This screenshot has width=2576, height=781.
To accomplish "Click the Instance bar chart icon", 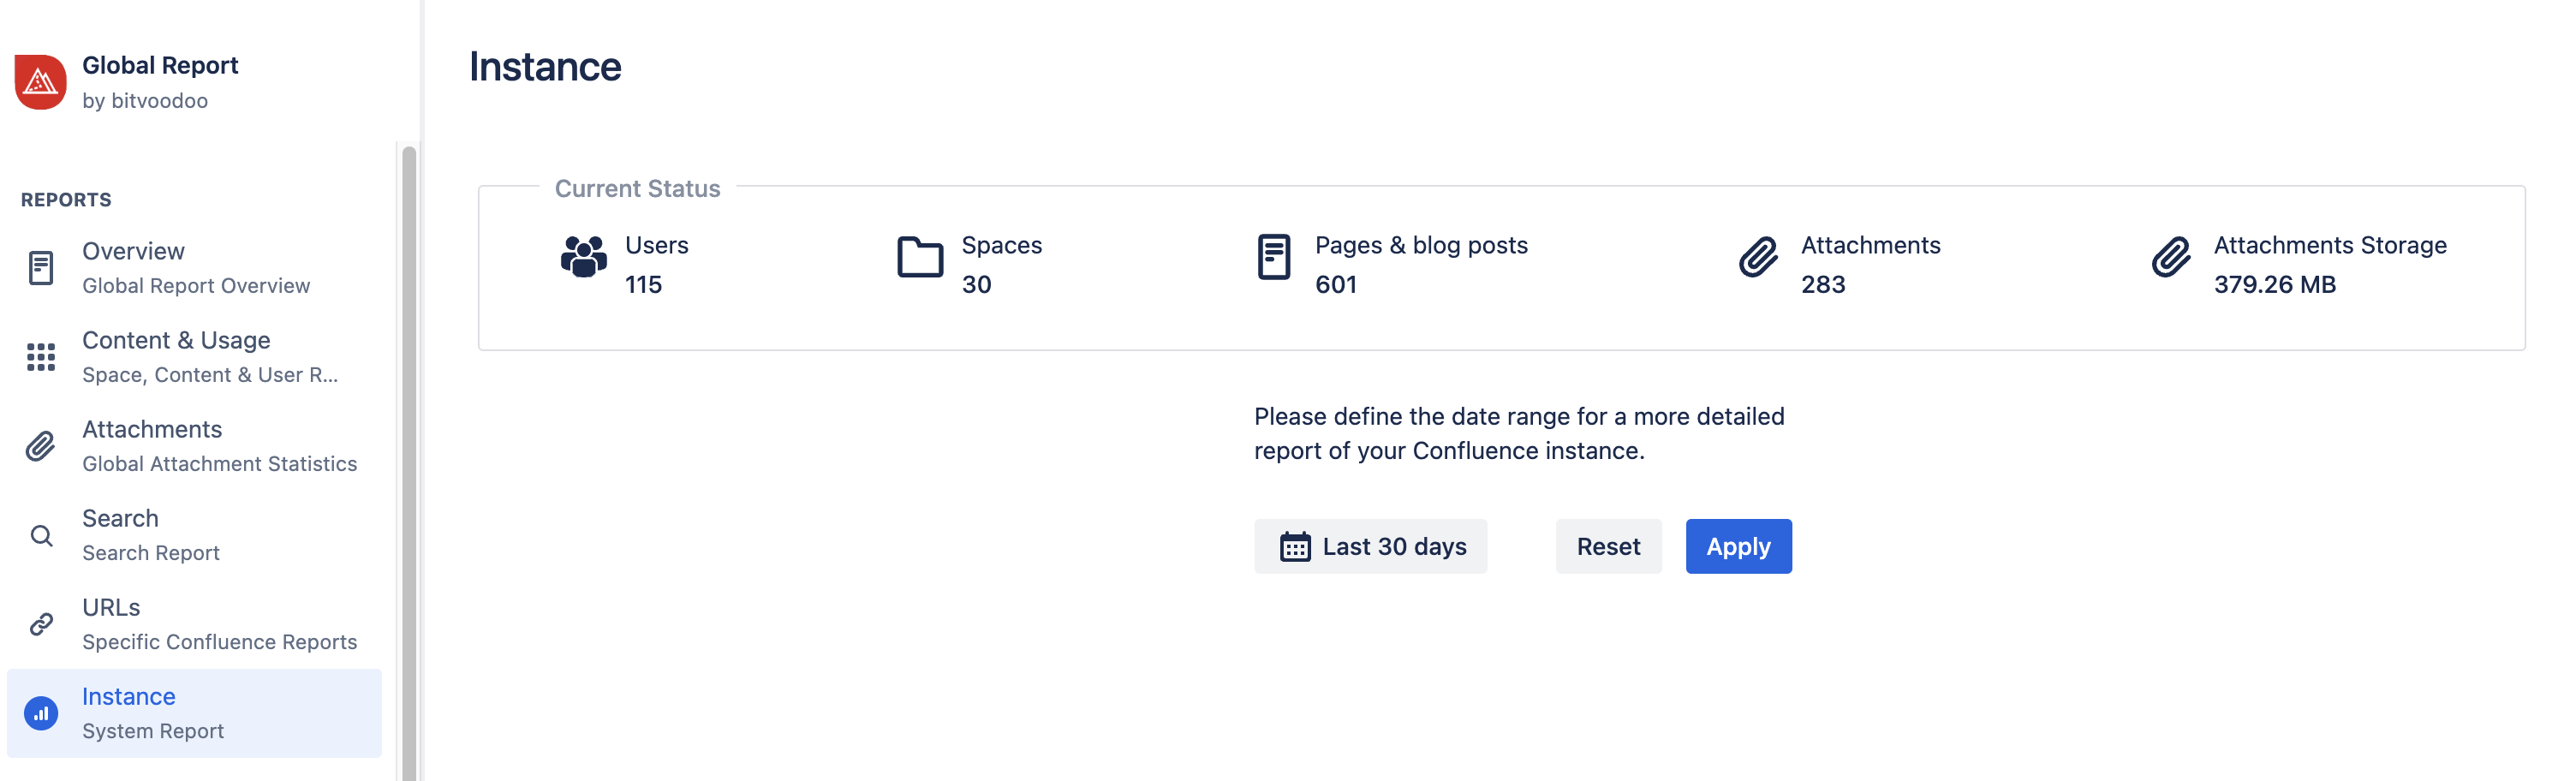I will pos(41,714).
